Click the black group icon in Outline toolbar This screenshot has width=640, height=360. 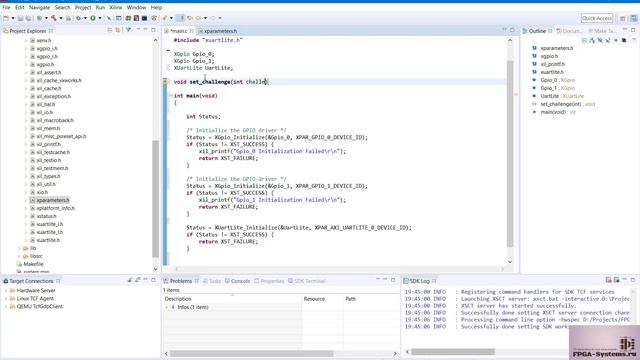coord(624,40)
